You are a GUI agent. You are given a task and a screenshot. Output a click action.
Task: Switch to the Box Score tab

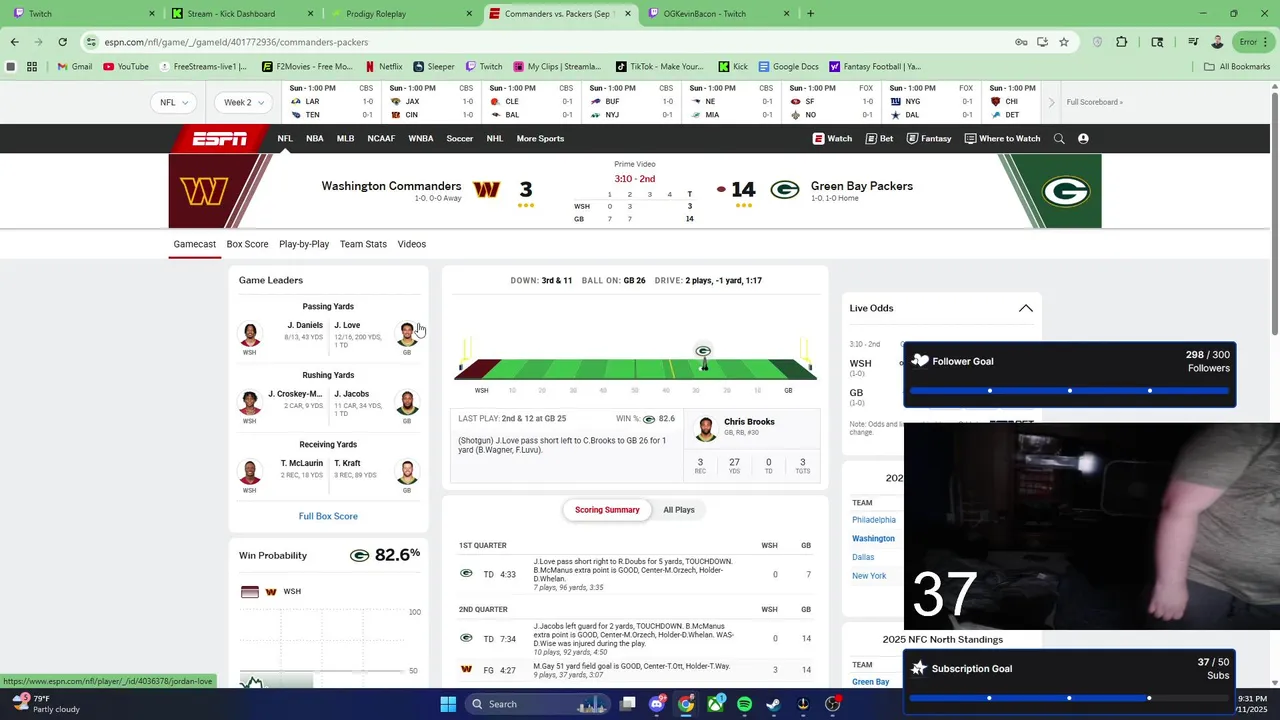point(247,244)
